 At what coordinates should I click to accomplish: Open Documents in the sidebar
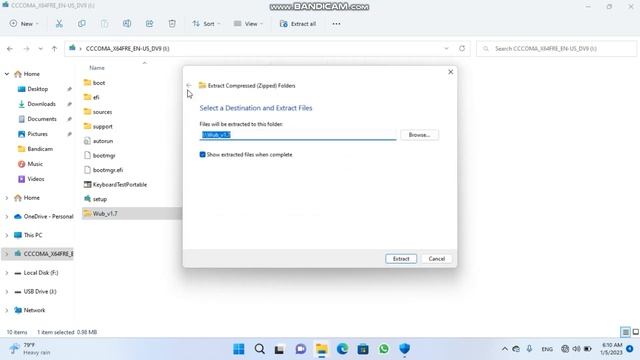42,119
